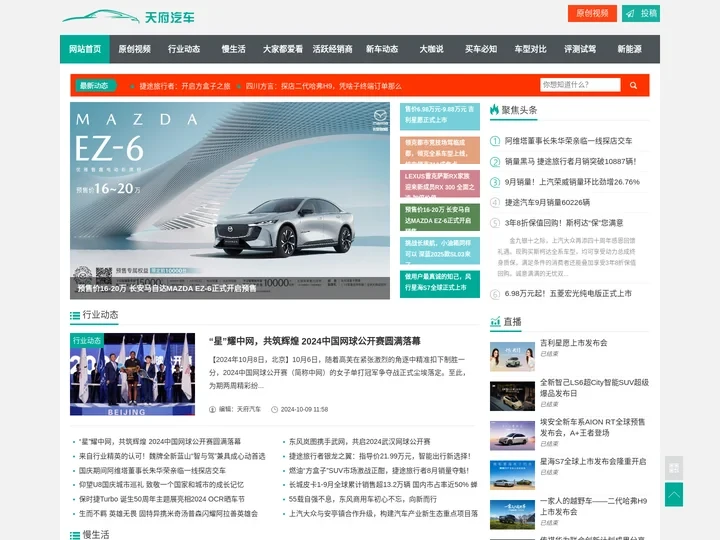Open headline 阿维塔董事长朱华荣亲临一线探店交车
The image size is (720, 540).
pyautogui.click(x=568, y=141)
